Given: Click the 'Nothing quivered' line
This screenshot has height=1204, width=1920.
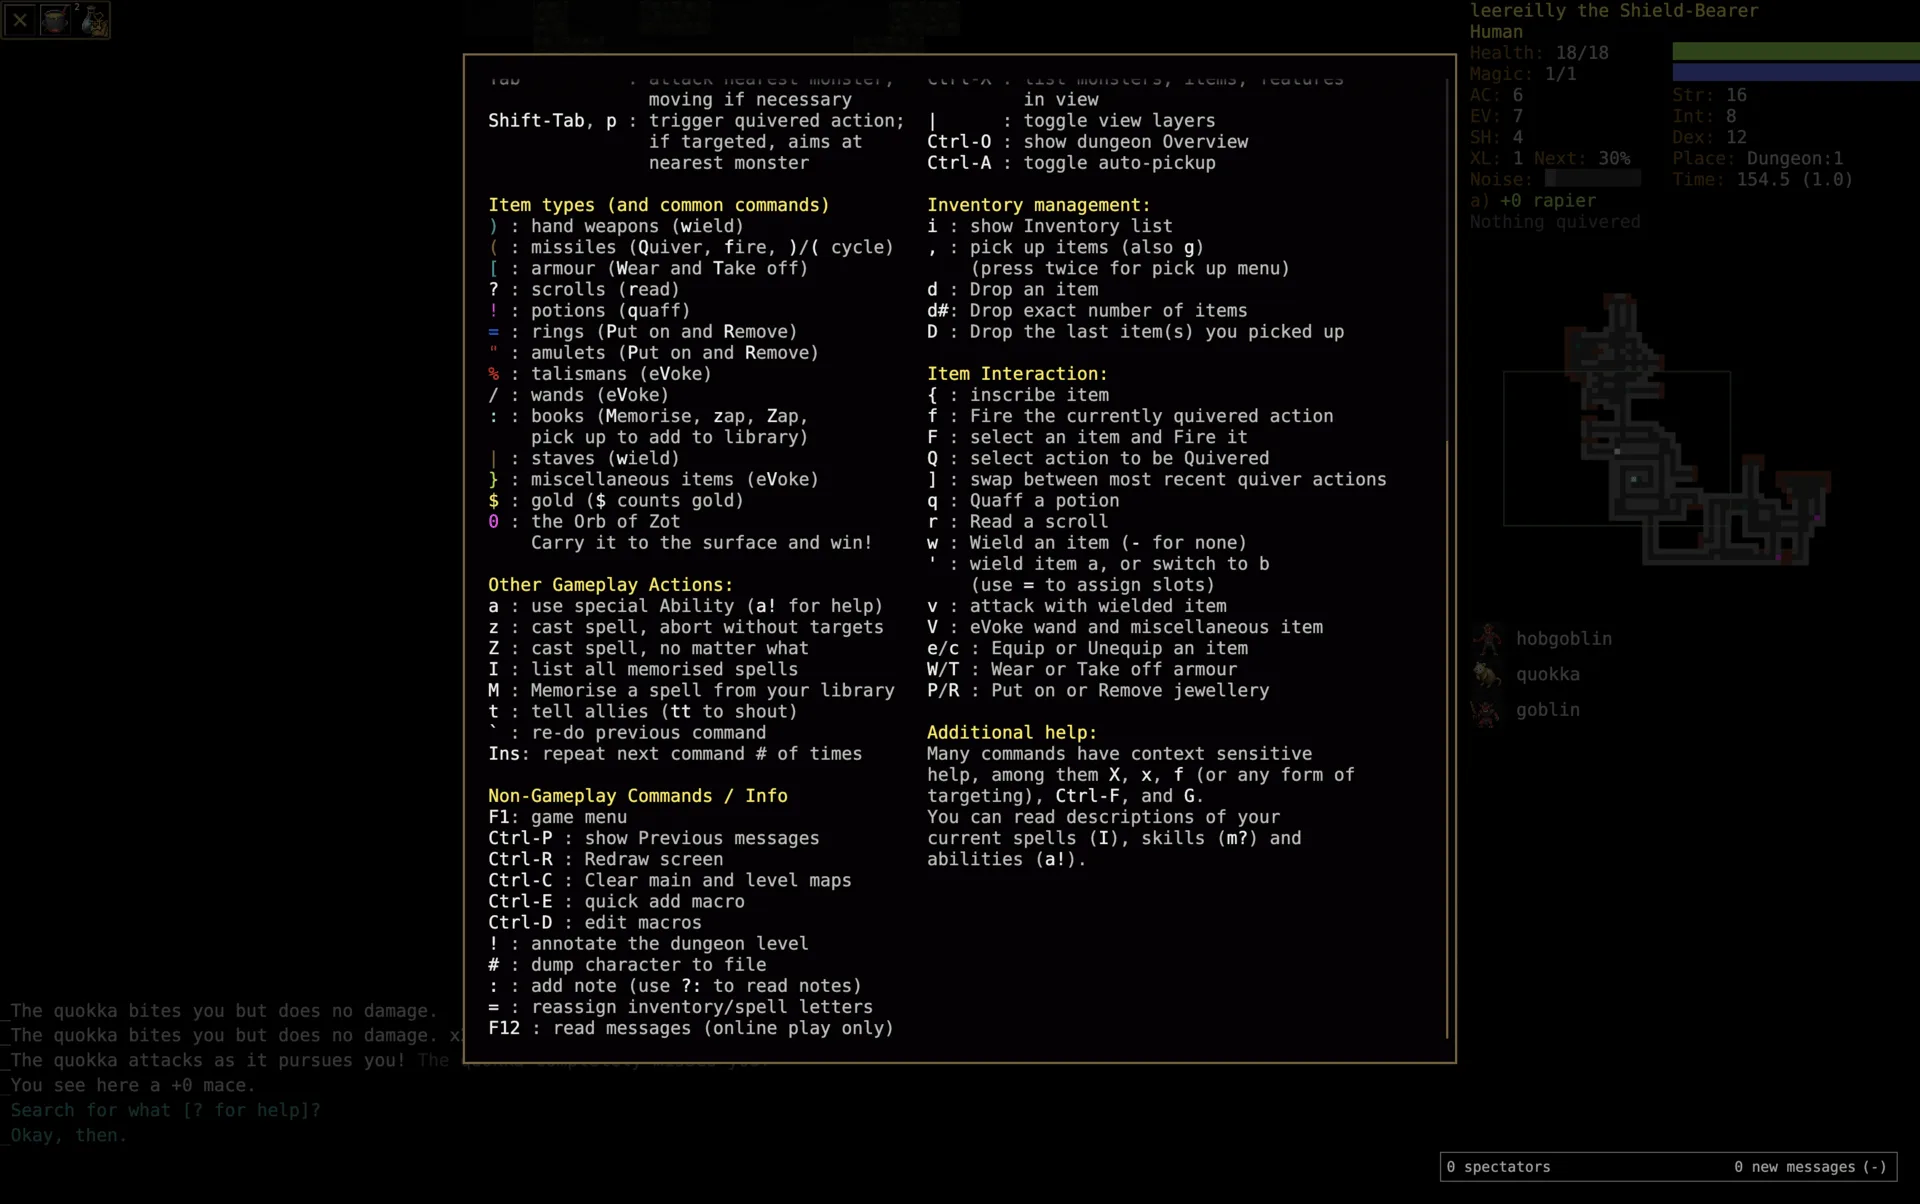Looking at the screenshot, I should coord(1554,222).
